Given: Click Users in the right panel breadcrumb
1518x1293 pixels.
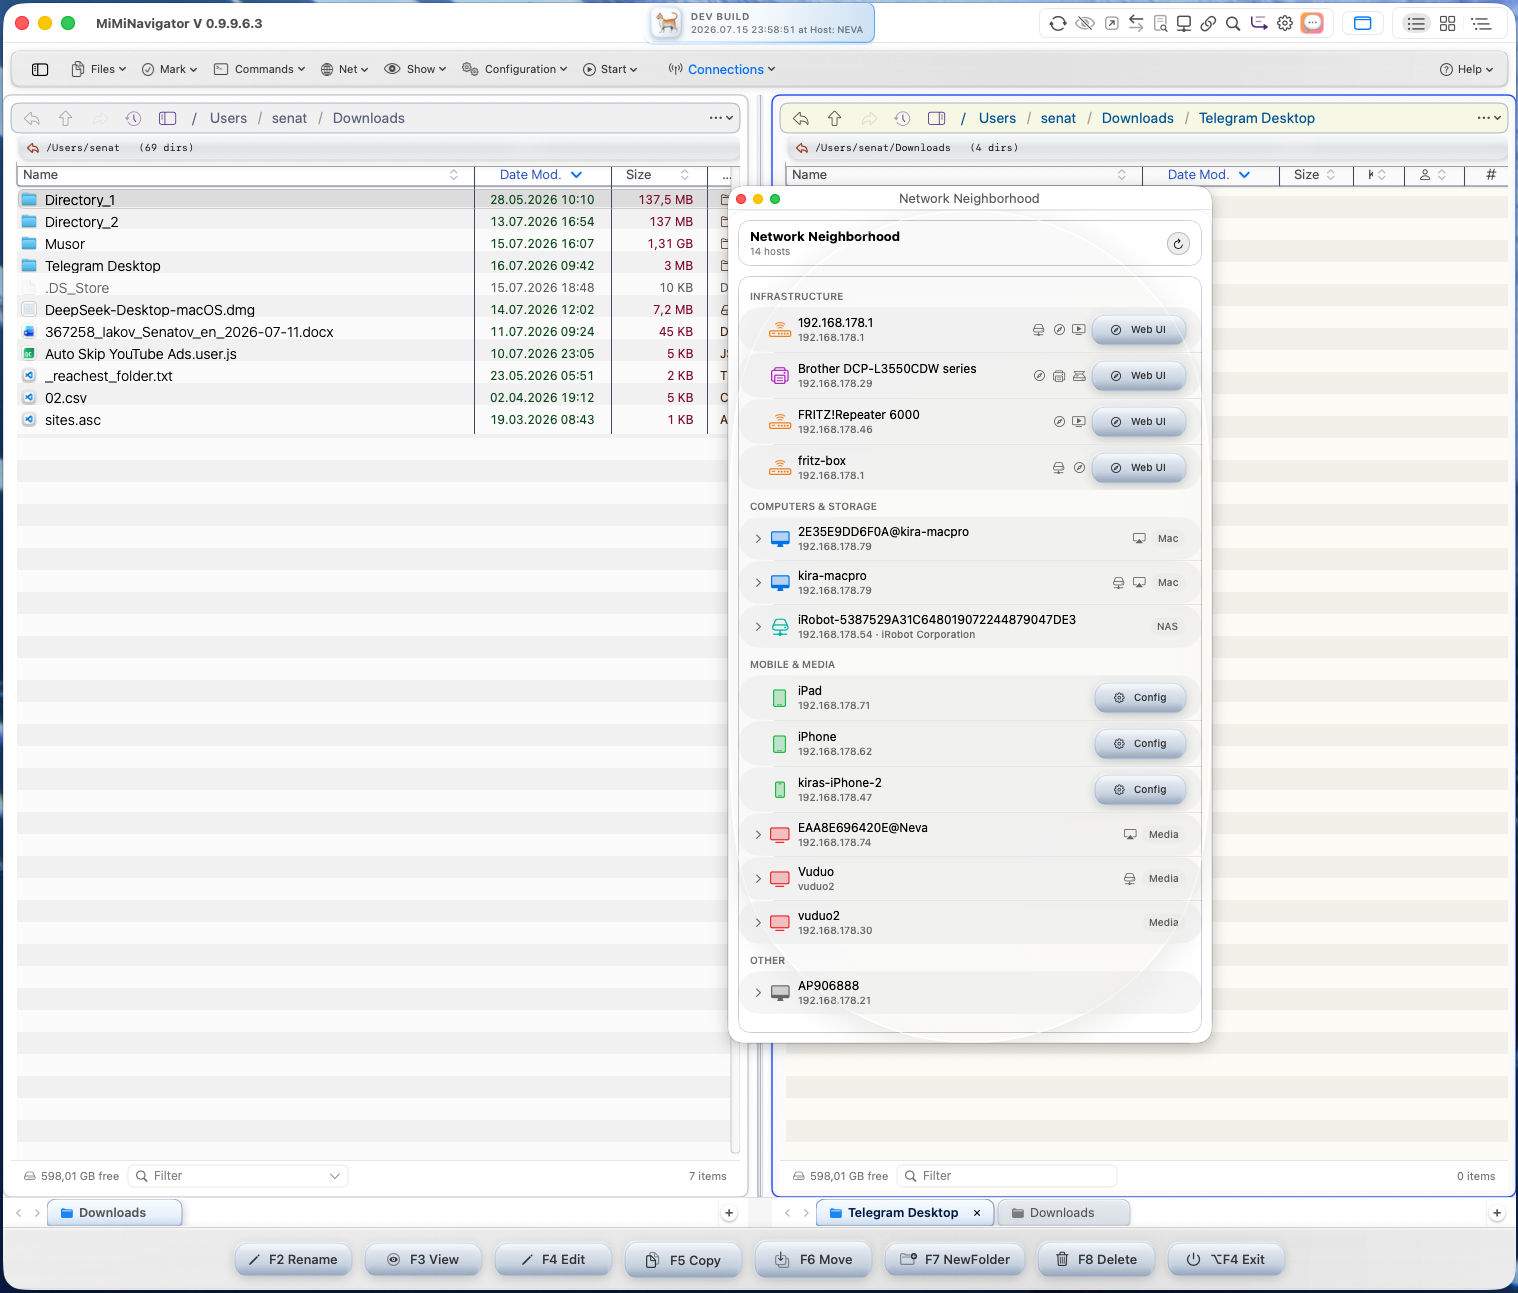Looking at the screenshot, I should [997, 118].
